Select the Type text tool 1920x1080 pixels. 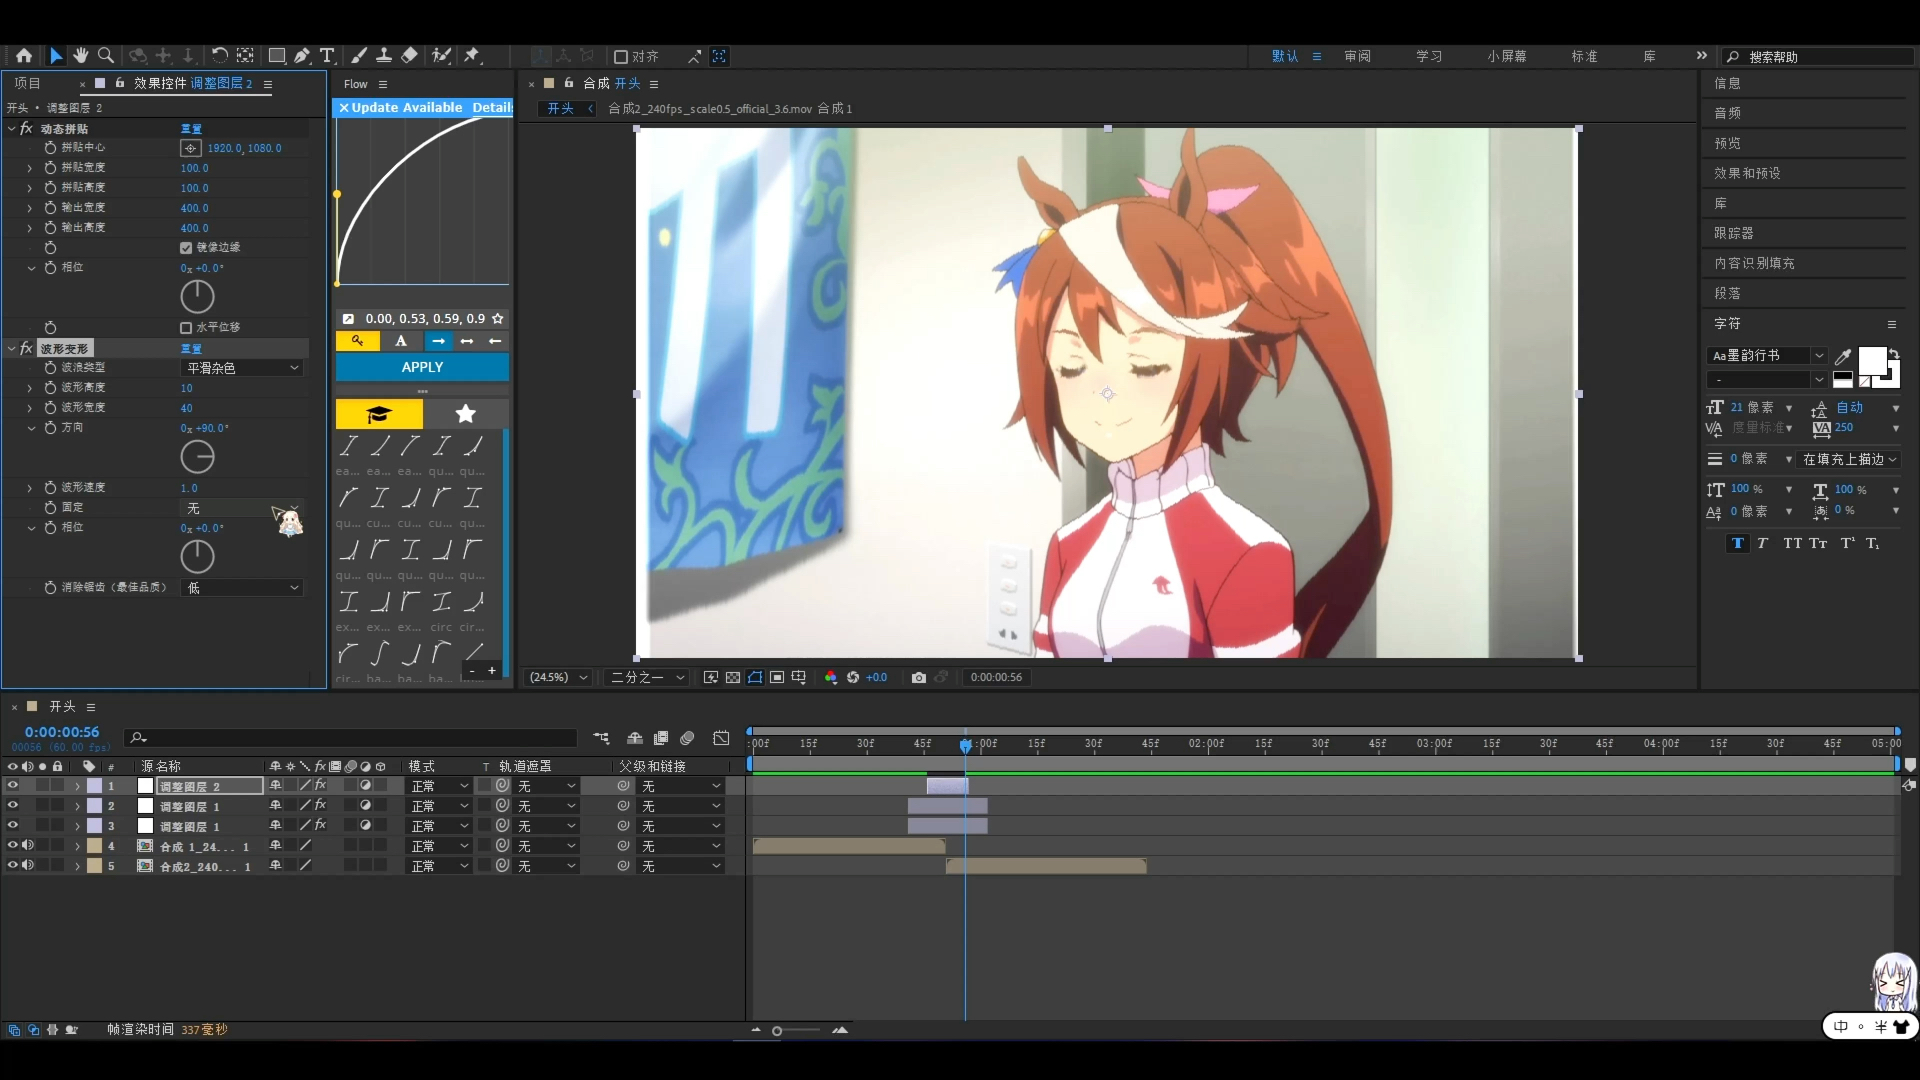click(x=327, y=56)
